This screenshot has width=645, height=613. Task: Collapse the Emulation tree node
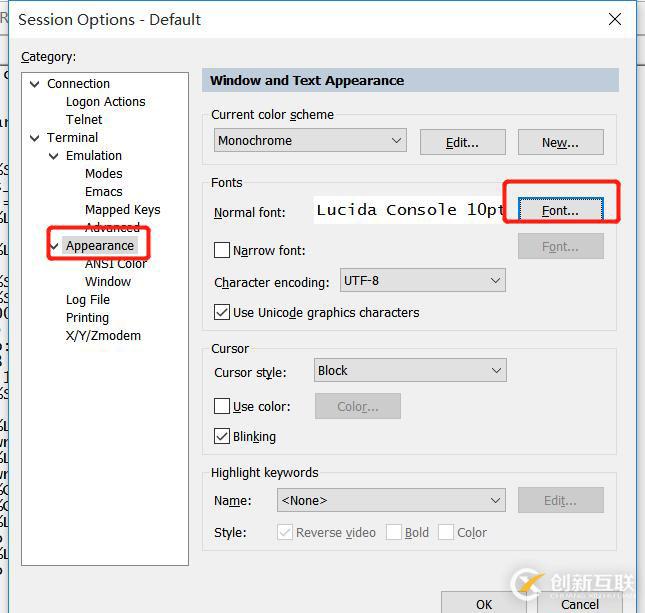coord(54,156)
